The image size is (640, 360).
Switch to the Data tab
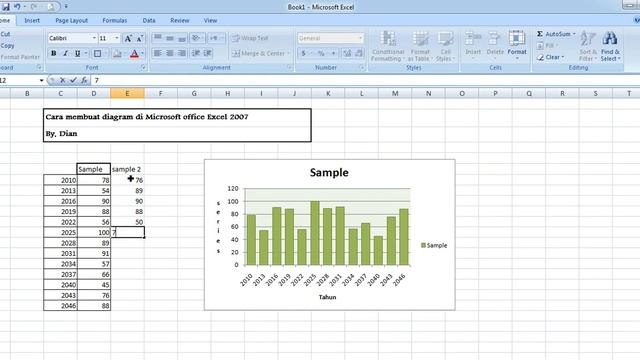pyautogui.click(x=149, y=20)
